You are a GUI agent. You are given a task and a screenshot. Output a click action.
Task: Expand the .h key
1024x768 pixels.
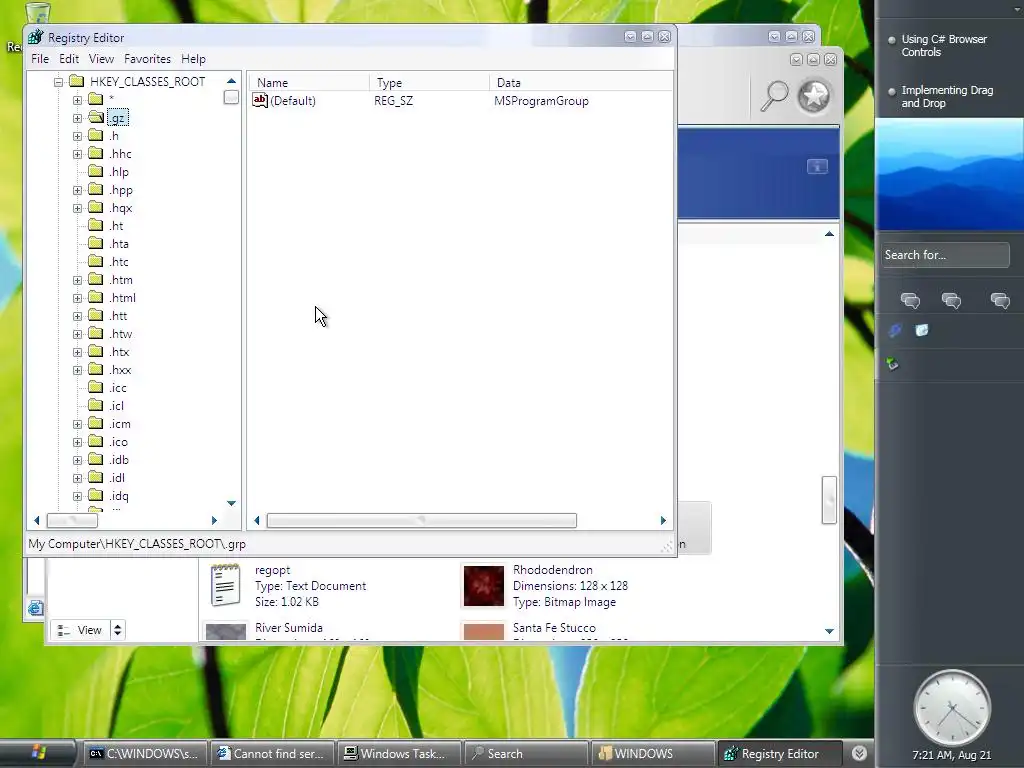(77, 136)
